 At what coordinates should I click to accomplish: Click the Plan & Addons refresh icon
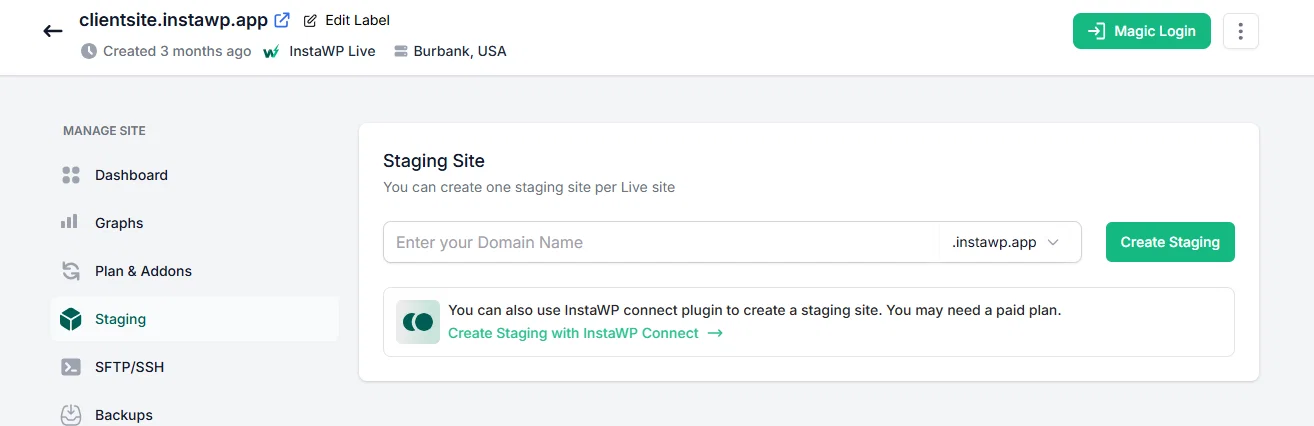click(x=71, y=271)
